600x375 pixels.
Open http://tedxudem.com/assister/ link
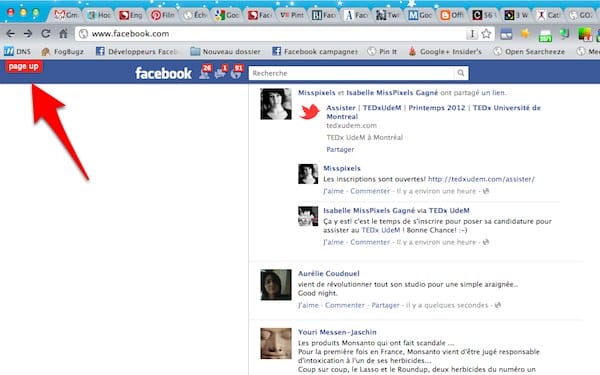click(481, 179)
